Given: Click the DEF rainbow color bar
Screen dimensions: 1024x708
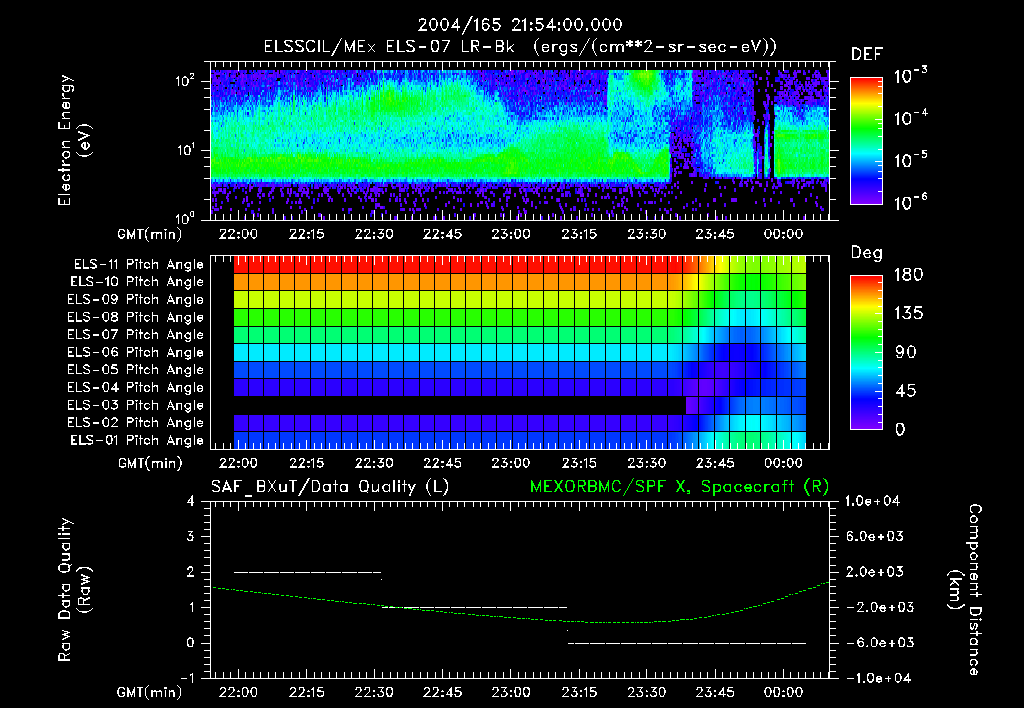Looking at the screenshot, I should tap(866, 141).
